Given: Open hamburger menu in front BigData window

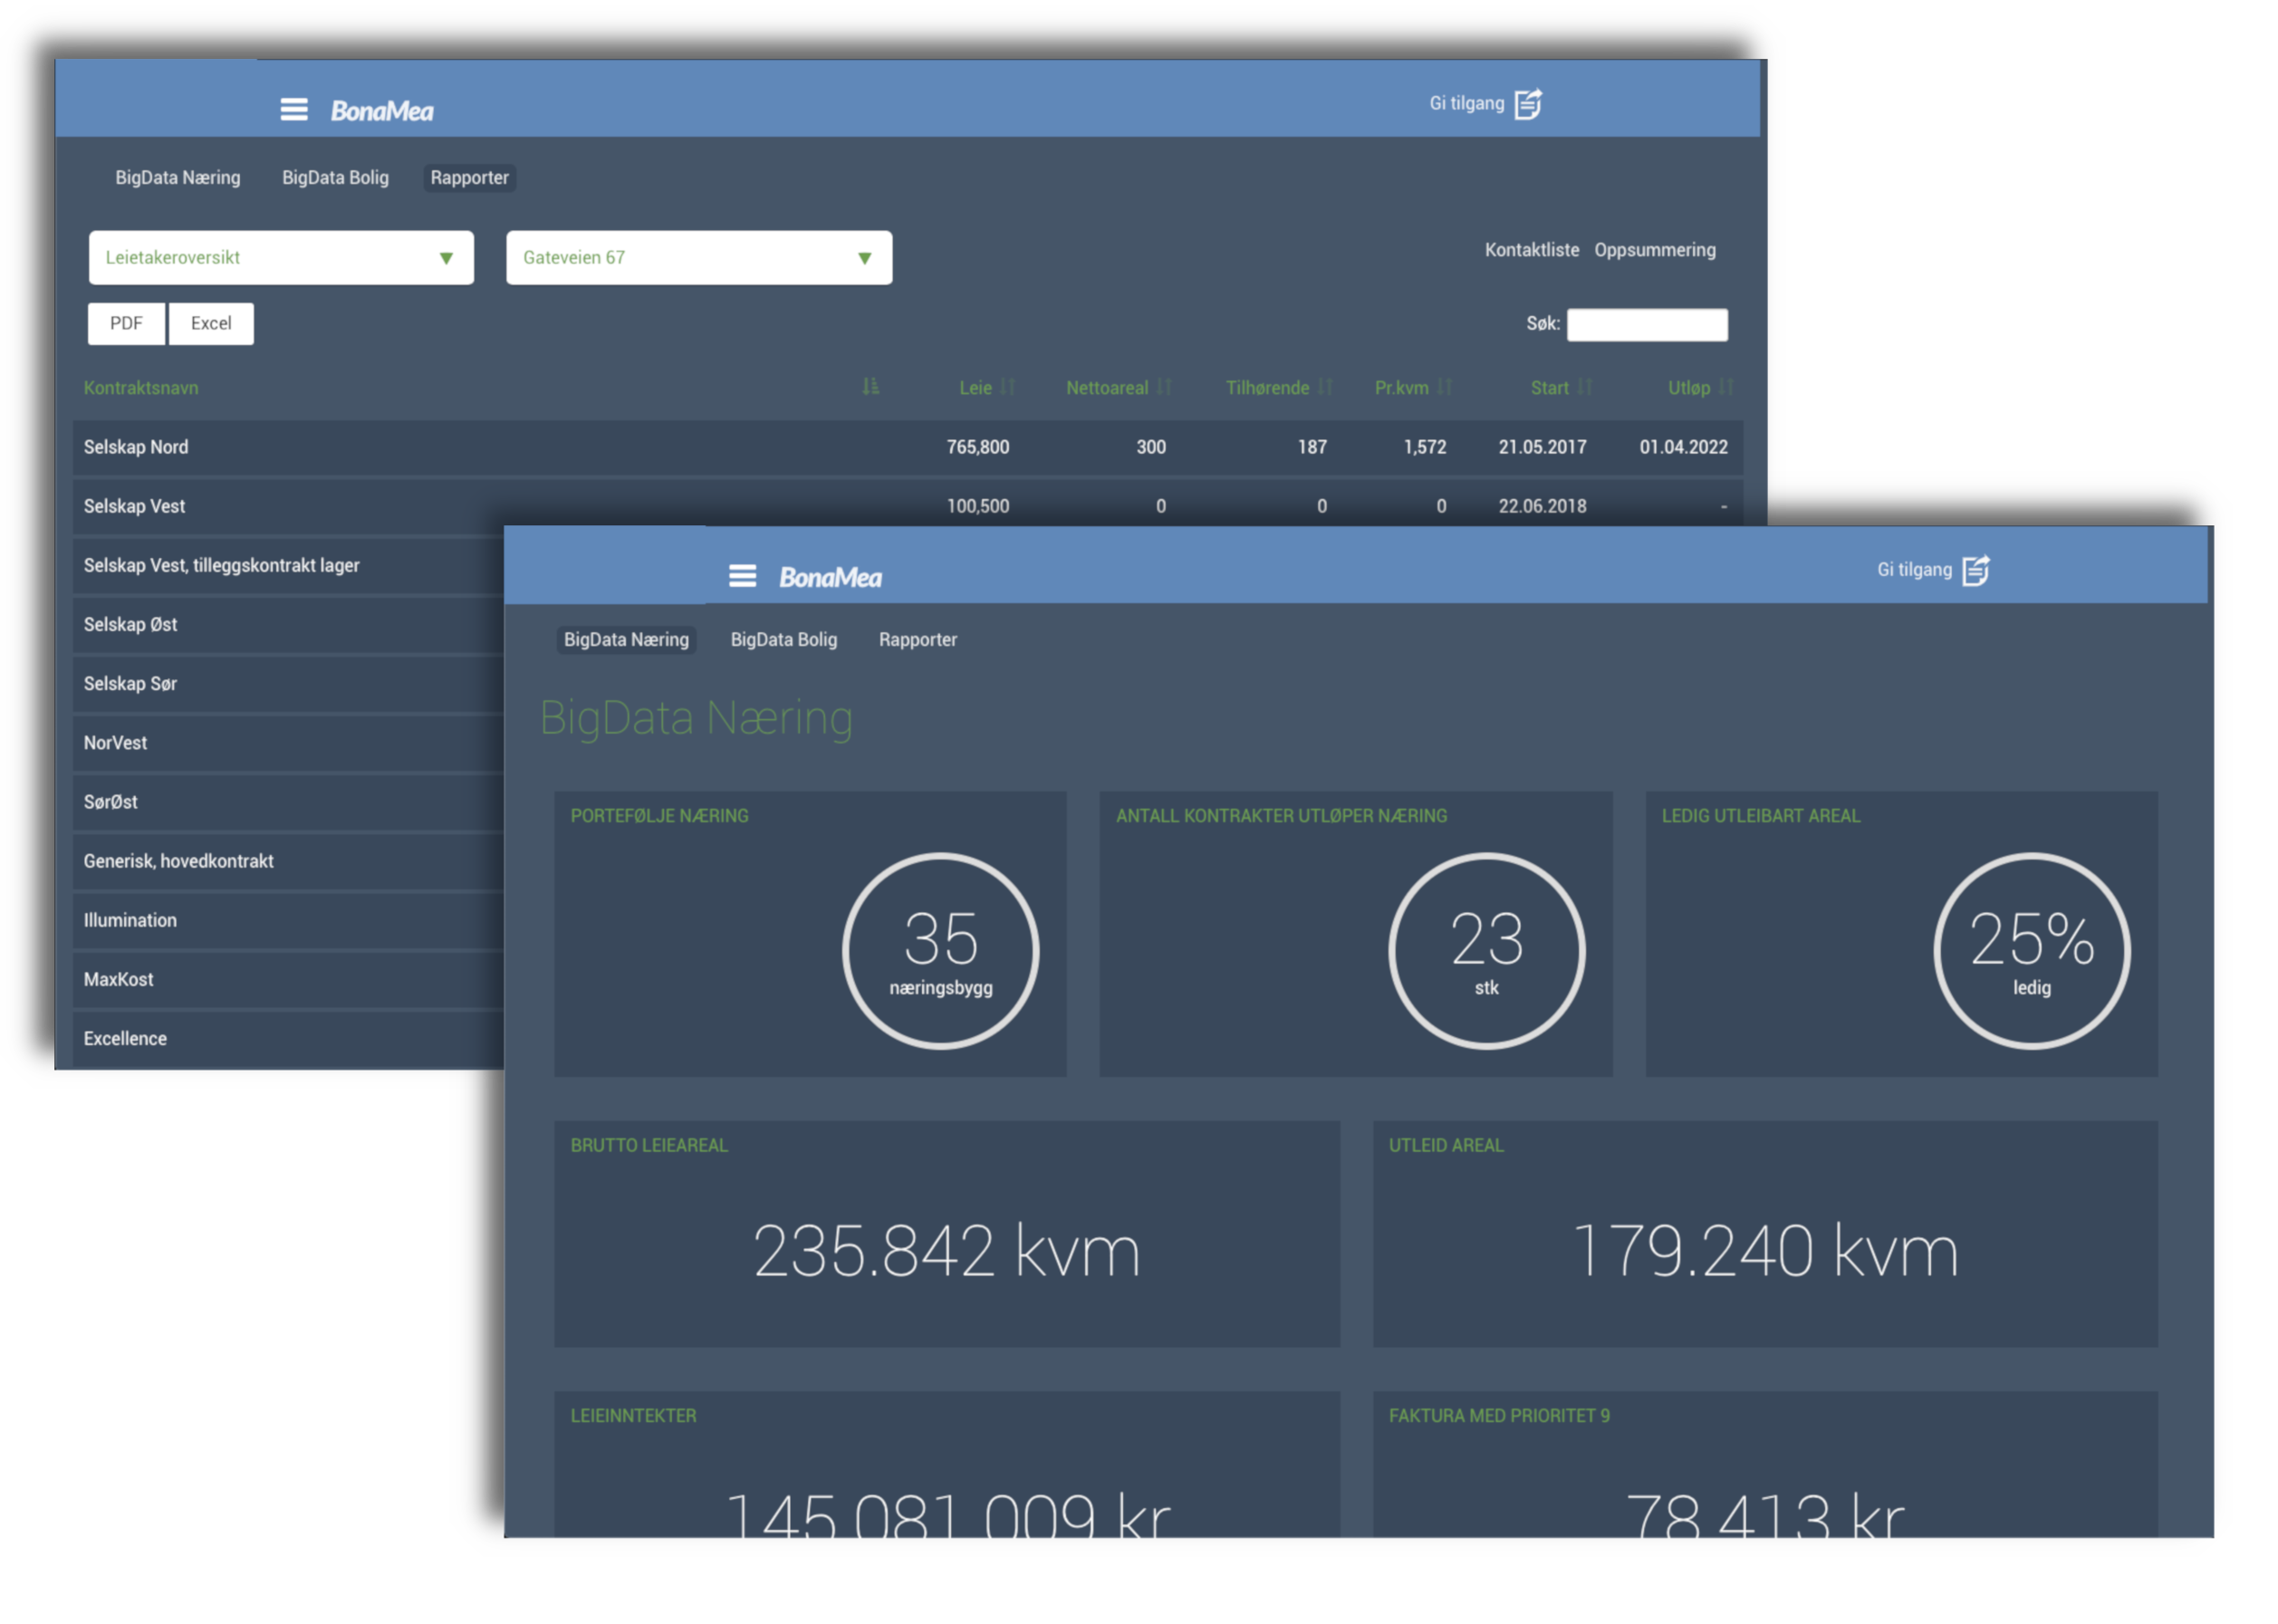Looking at the screenshot, I should point(742,575).
